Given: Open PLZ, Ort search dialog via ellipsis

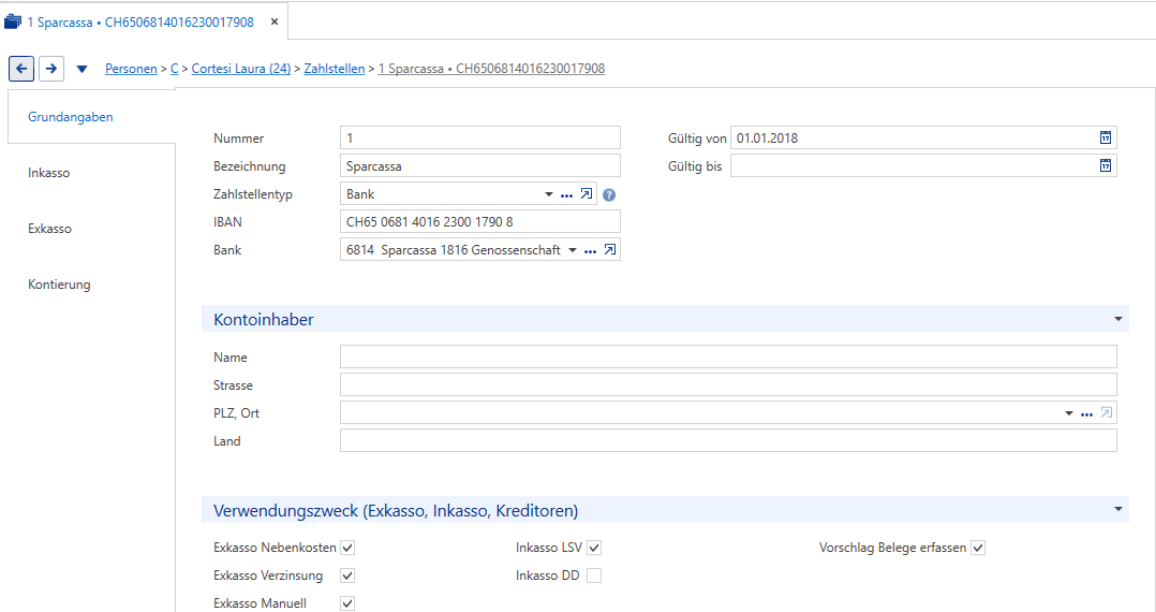Looking at the screenshot, I should point(1086,414).
